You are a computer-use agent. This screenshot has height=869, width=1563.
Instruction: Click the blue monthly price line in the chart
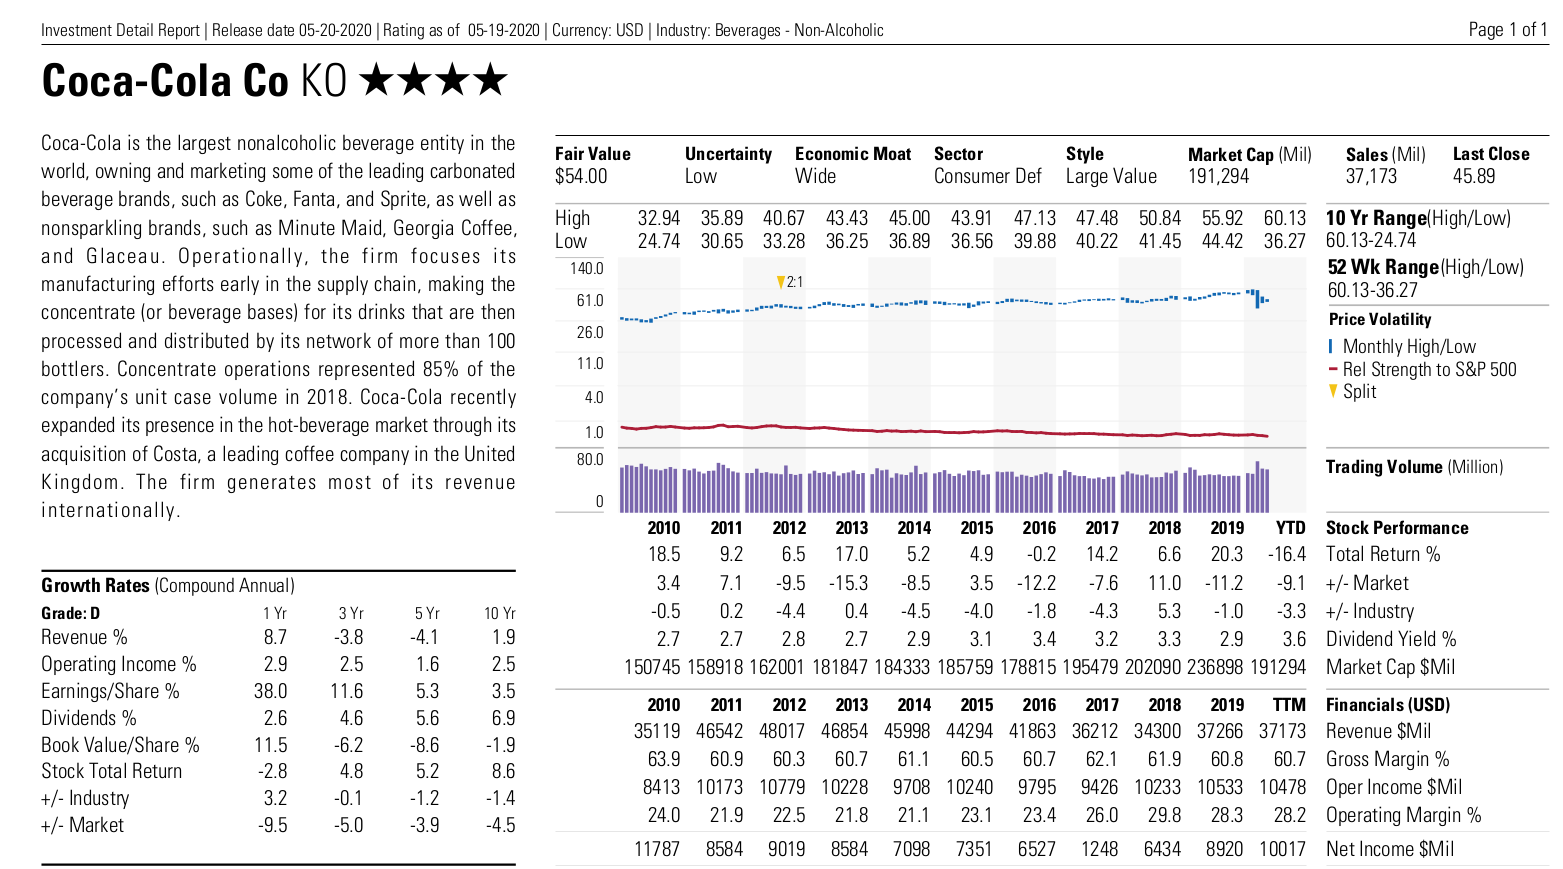coord(944,304)
